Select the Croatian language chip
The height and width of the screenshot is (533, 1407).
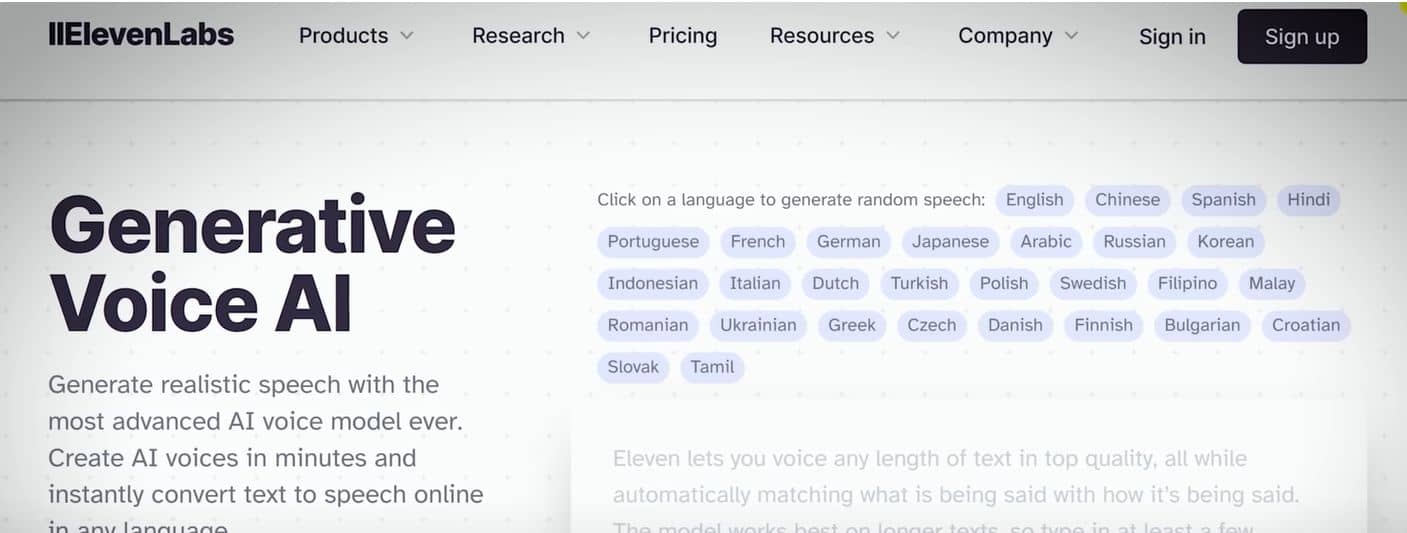(1305, 325)
